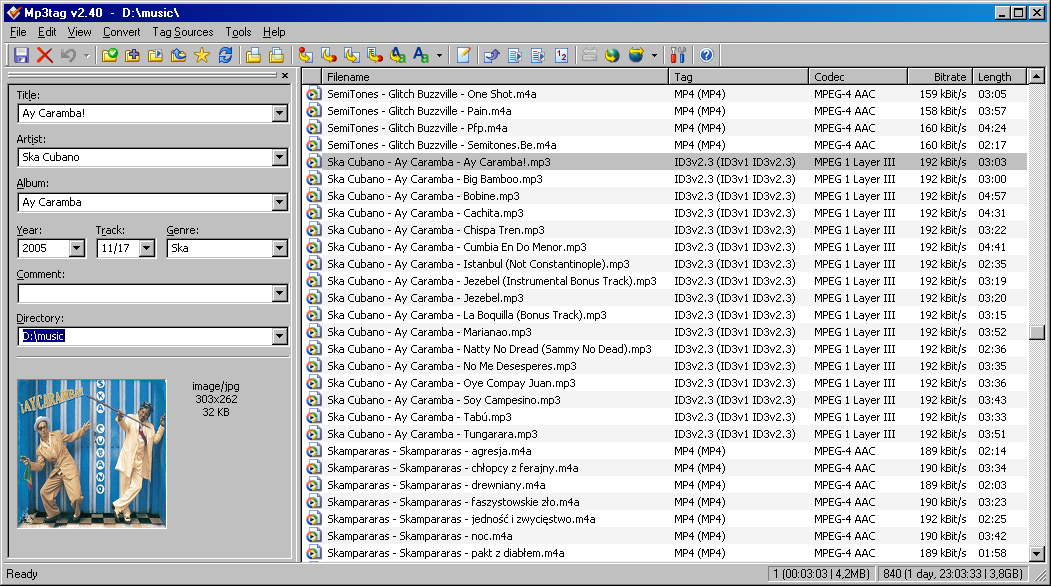
Task: Click the file list scroll up arrow
Action: 1037,76
